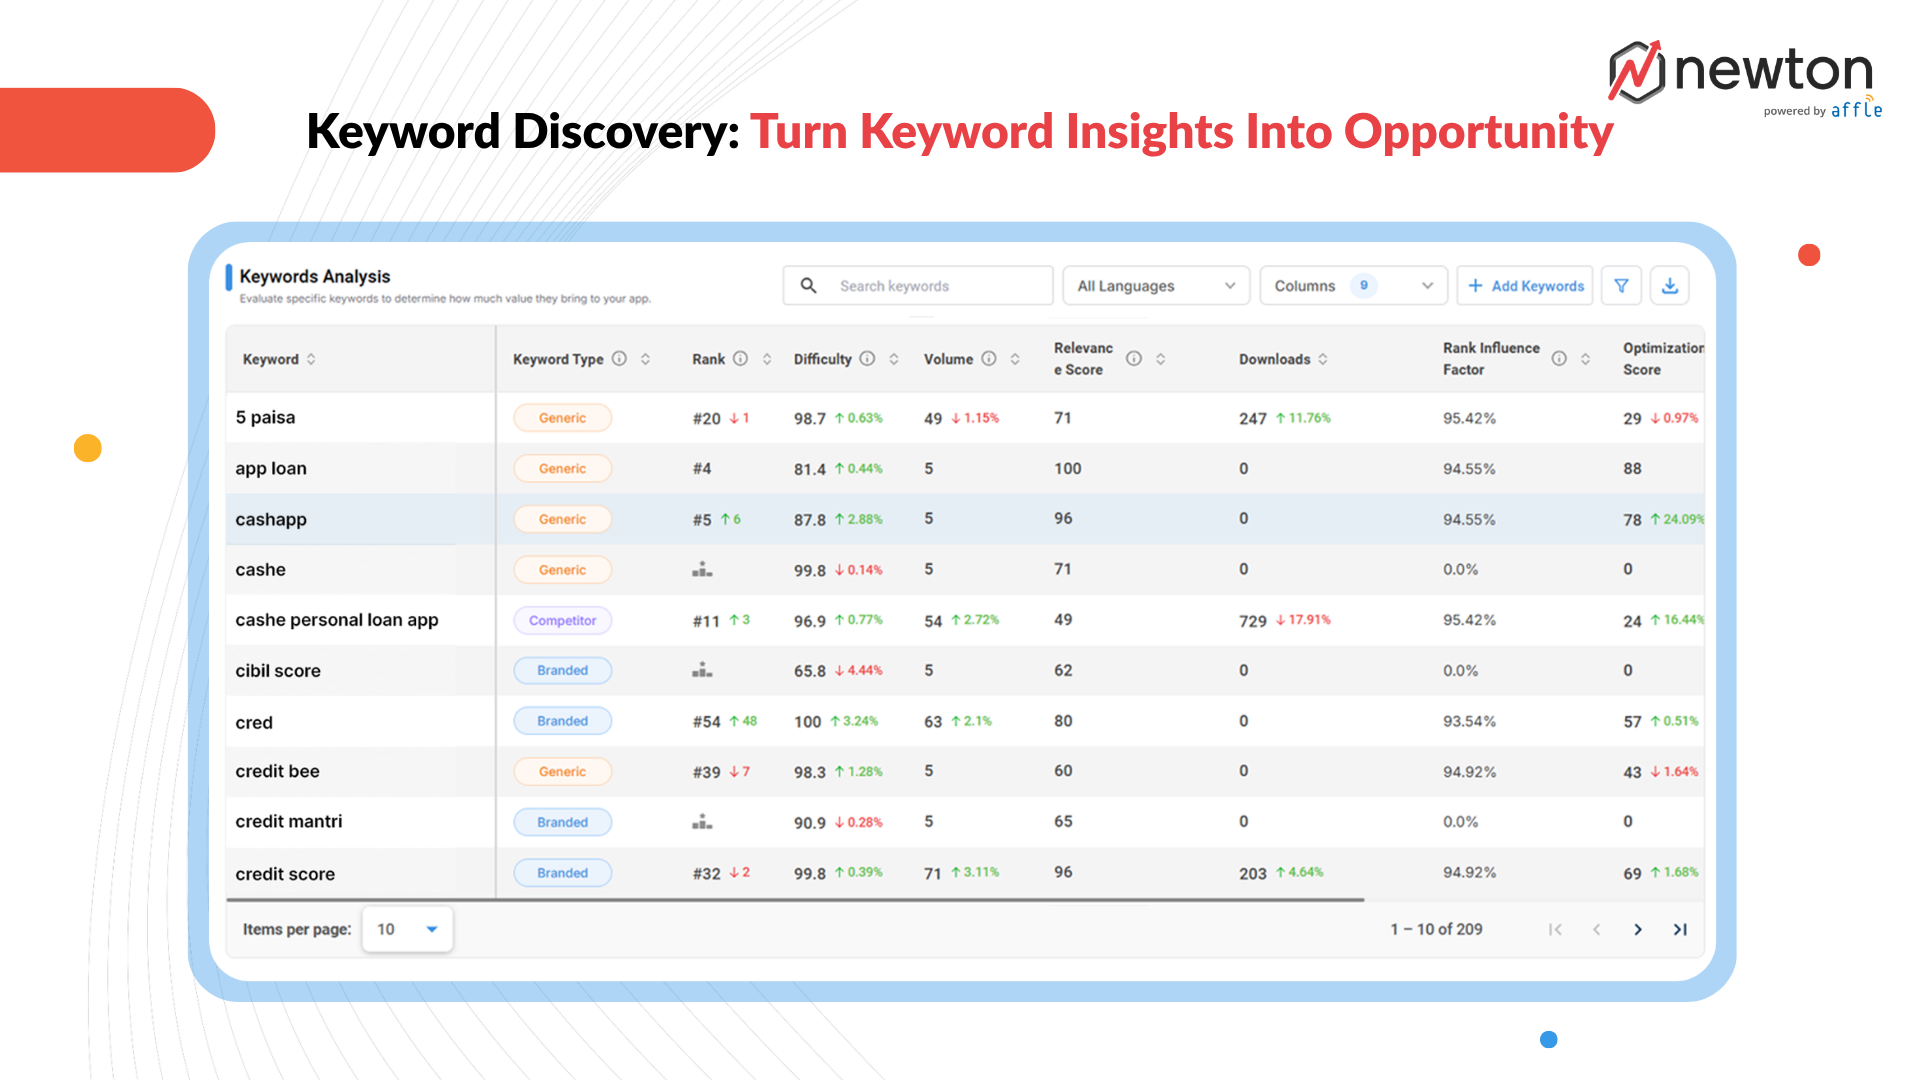Click Branded tag in cred row

(x=562, y=721)
